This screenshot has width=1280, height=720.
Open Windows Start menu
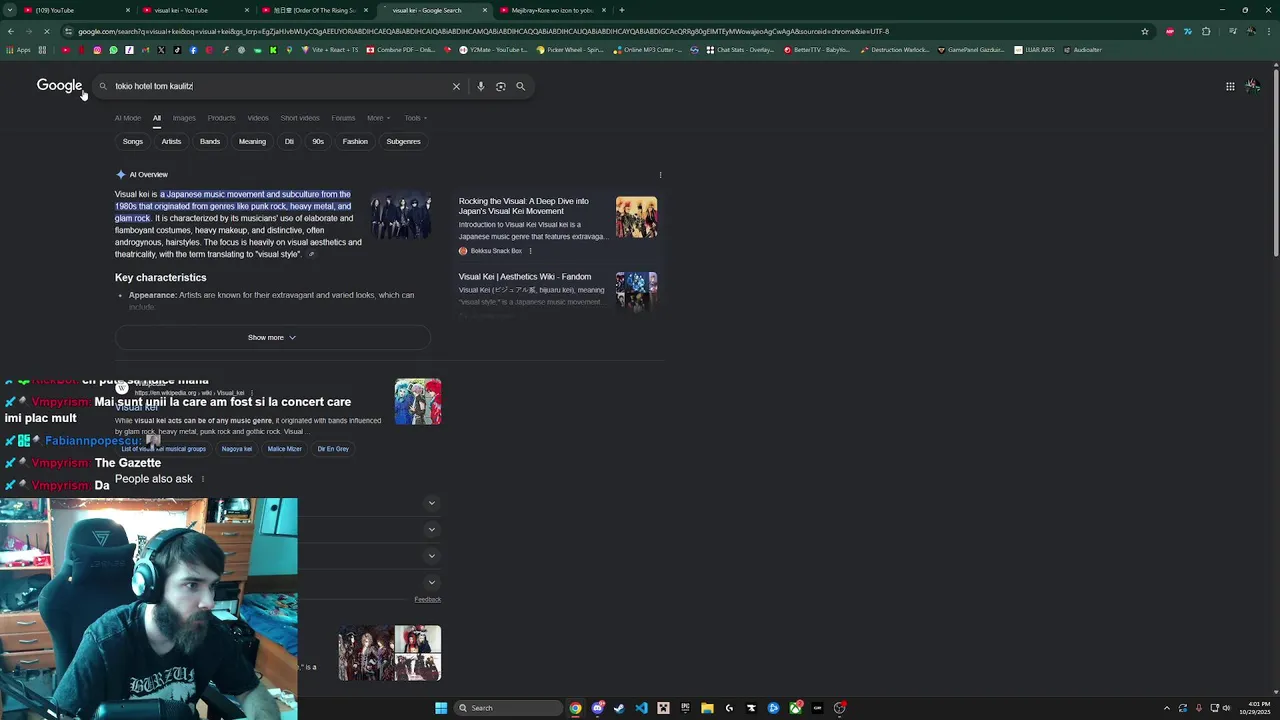(441, 708)
